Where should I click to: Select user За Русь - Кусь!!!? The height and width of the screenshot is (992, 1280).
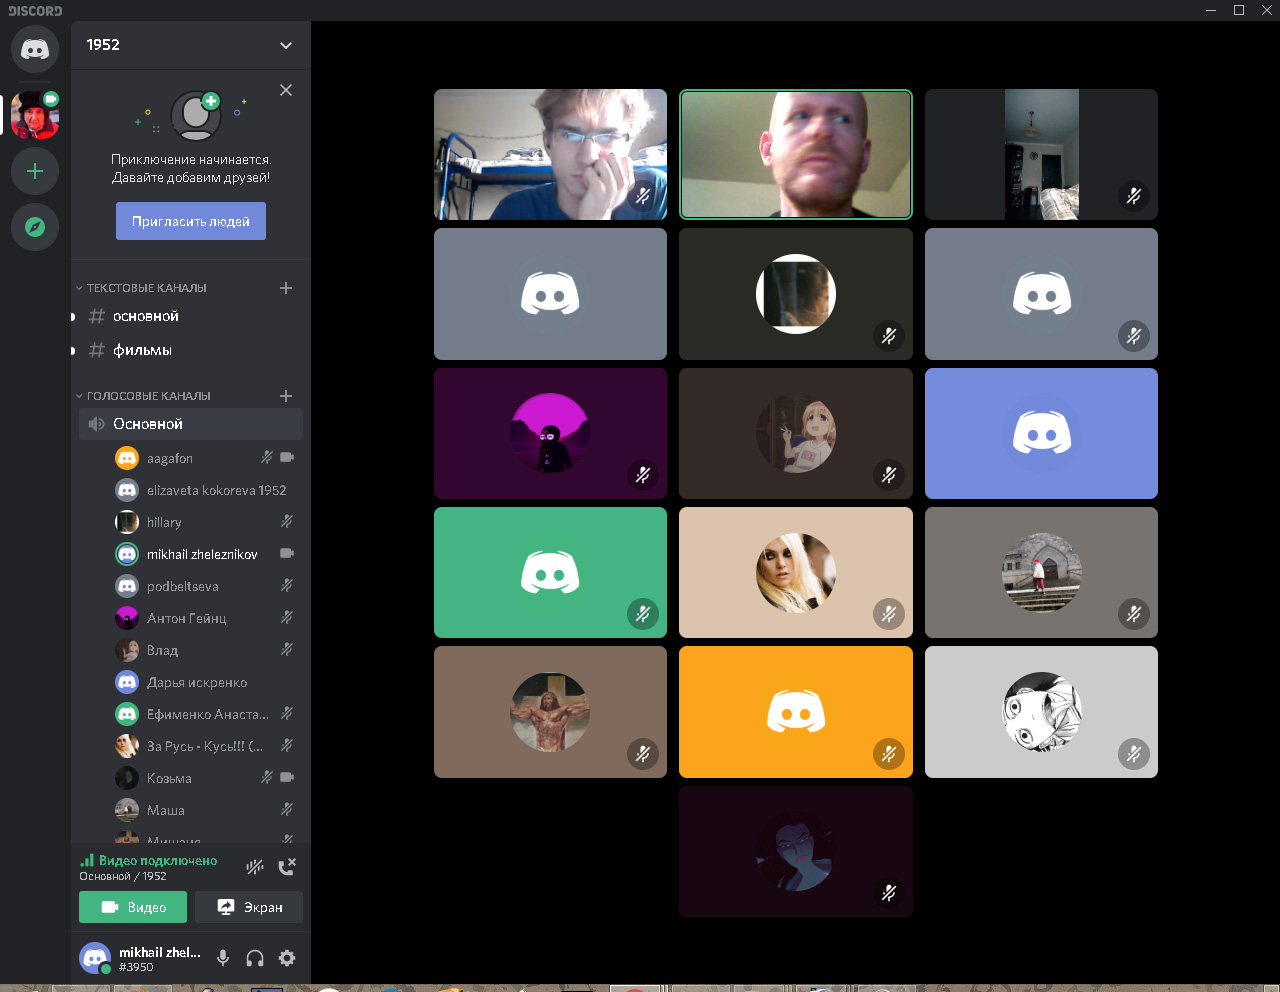[x=205, y=746]
